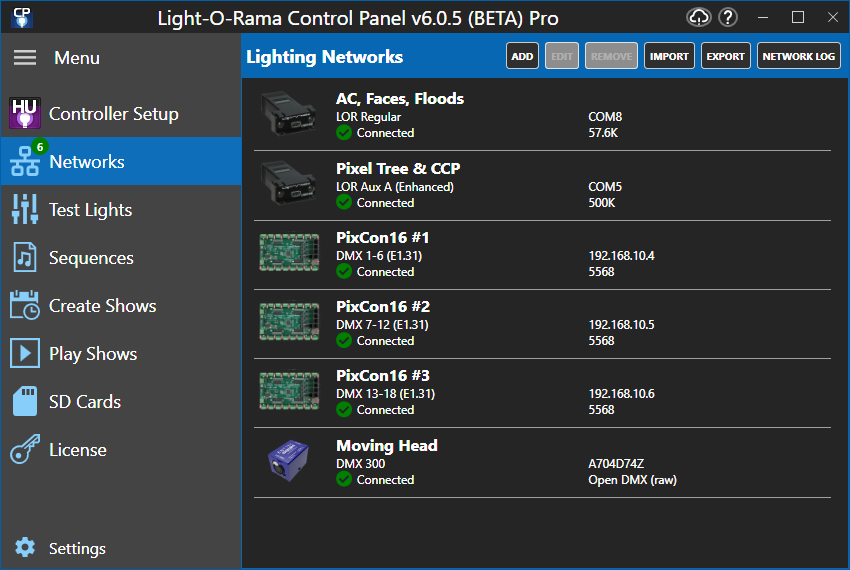Select the PixCon16 #1 network title
Screen dimensions: 850x570
[382, 238]
